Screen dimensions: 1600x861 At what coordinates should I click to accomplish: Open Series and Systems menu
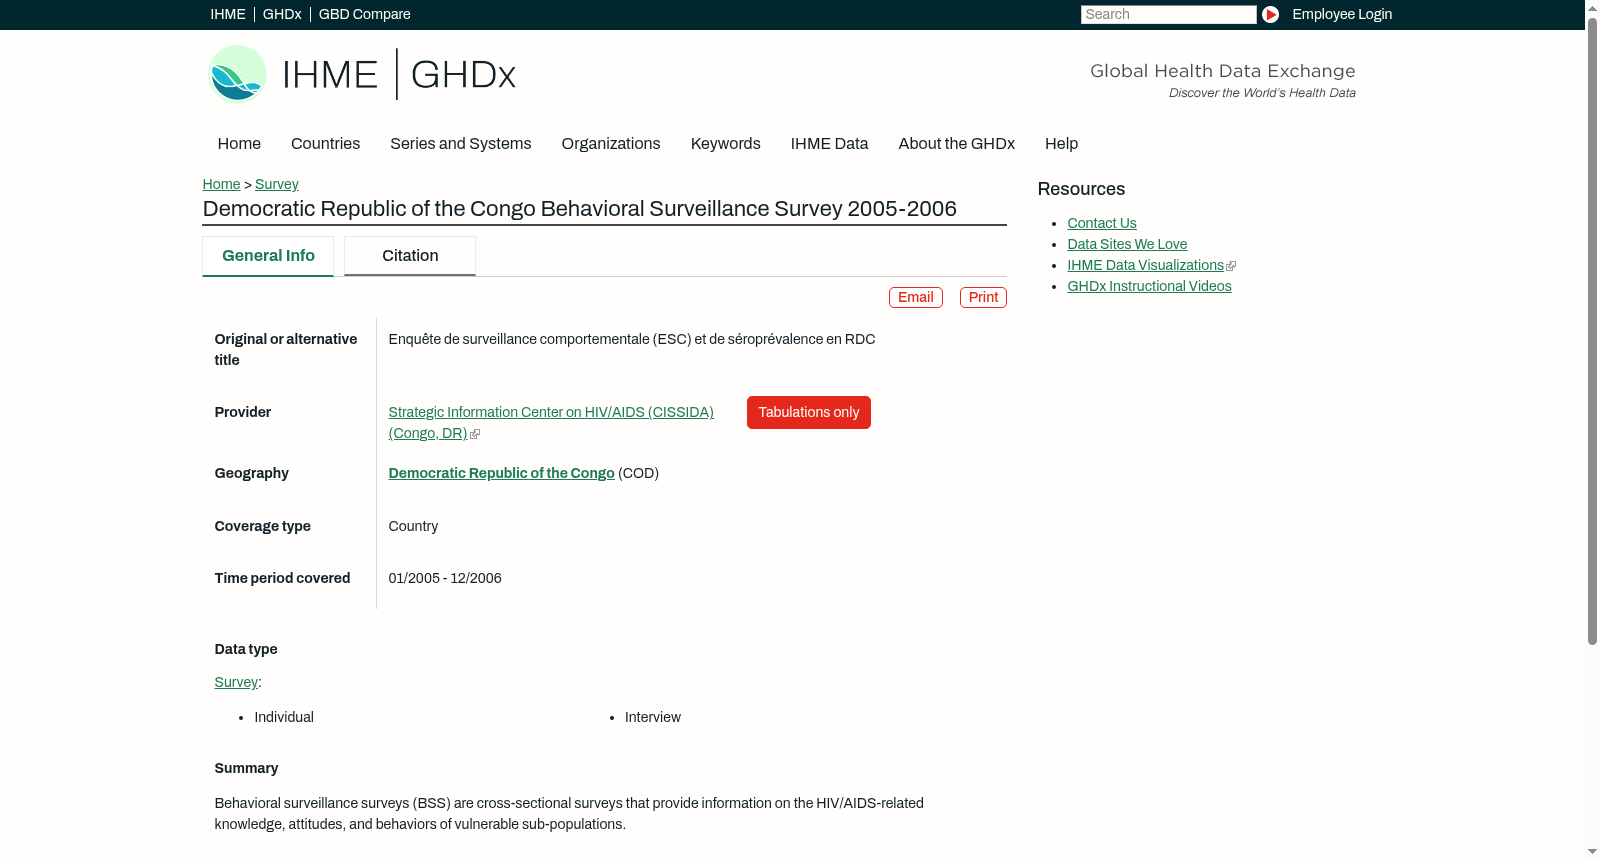(460, 144)
